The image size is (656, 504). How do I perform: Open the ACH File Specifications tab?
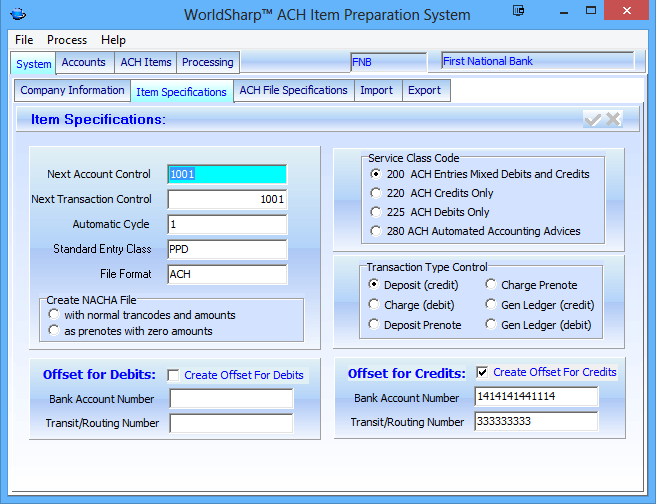tap(293, 90)
